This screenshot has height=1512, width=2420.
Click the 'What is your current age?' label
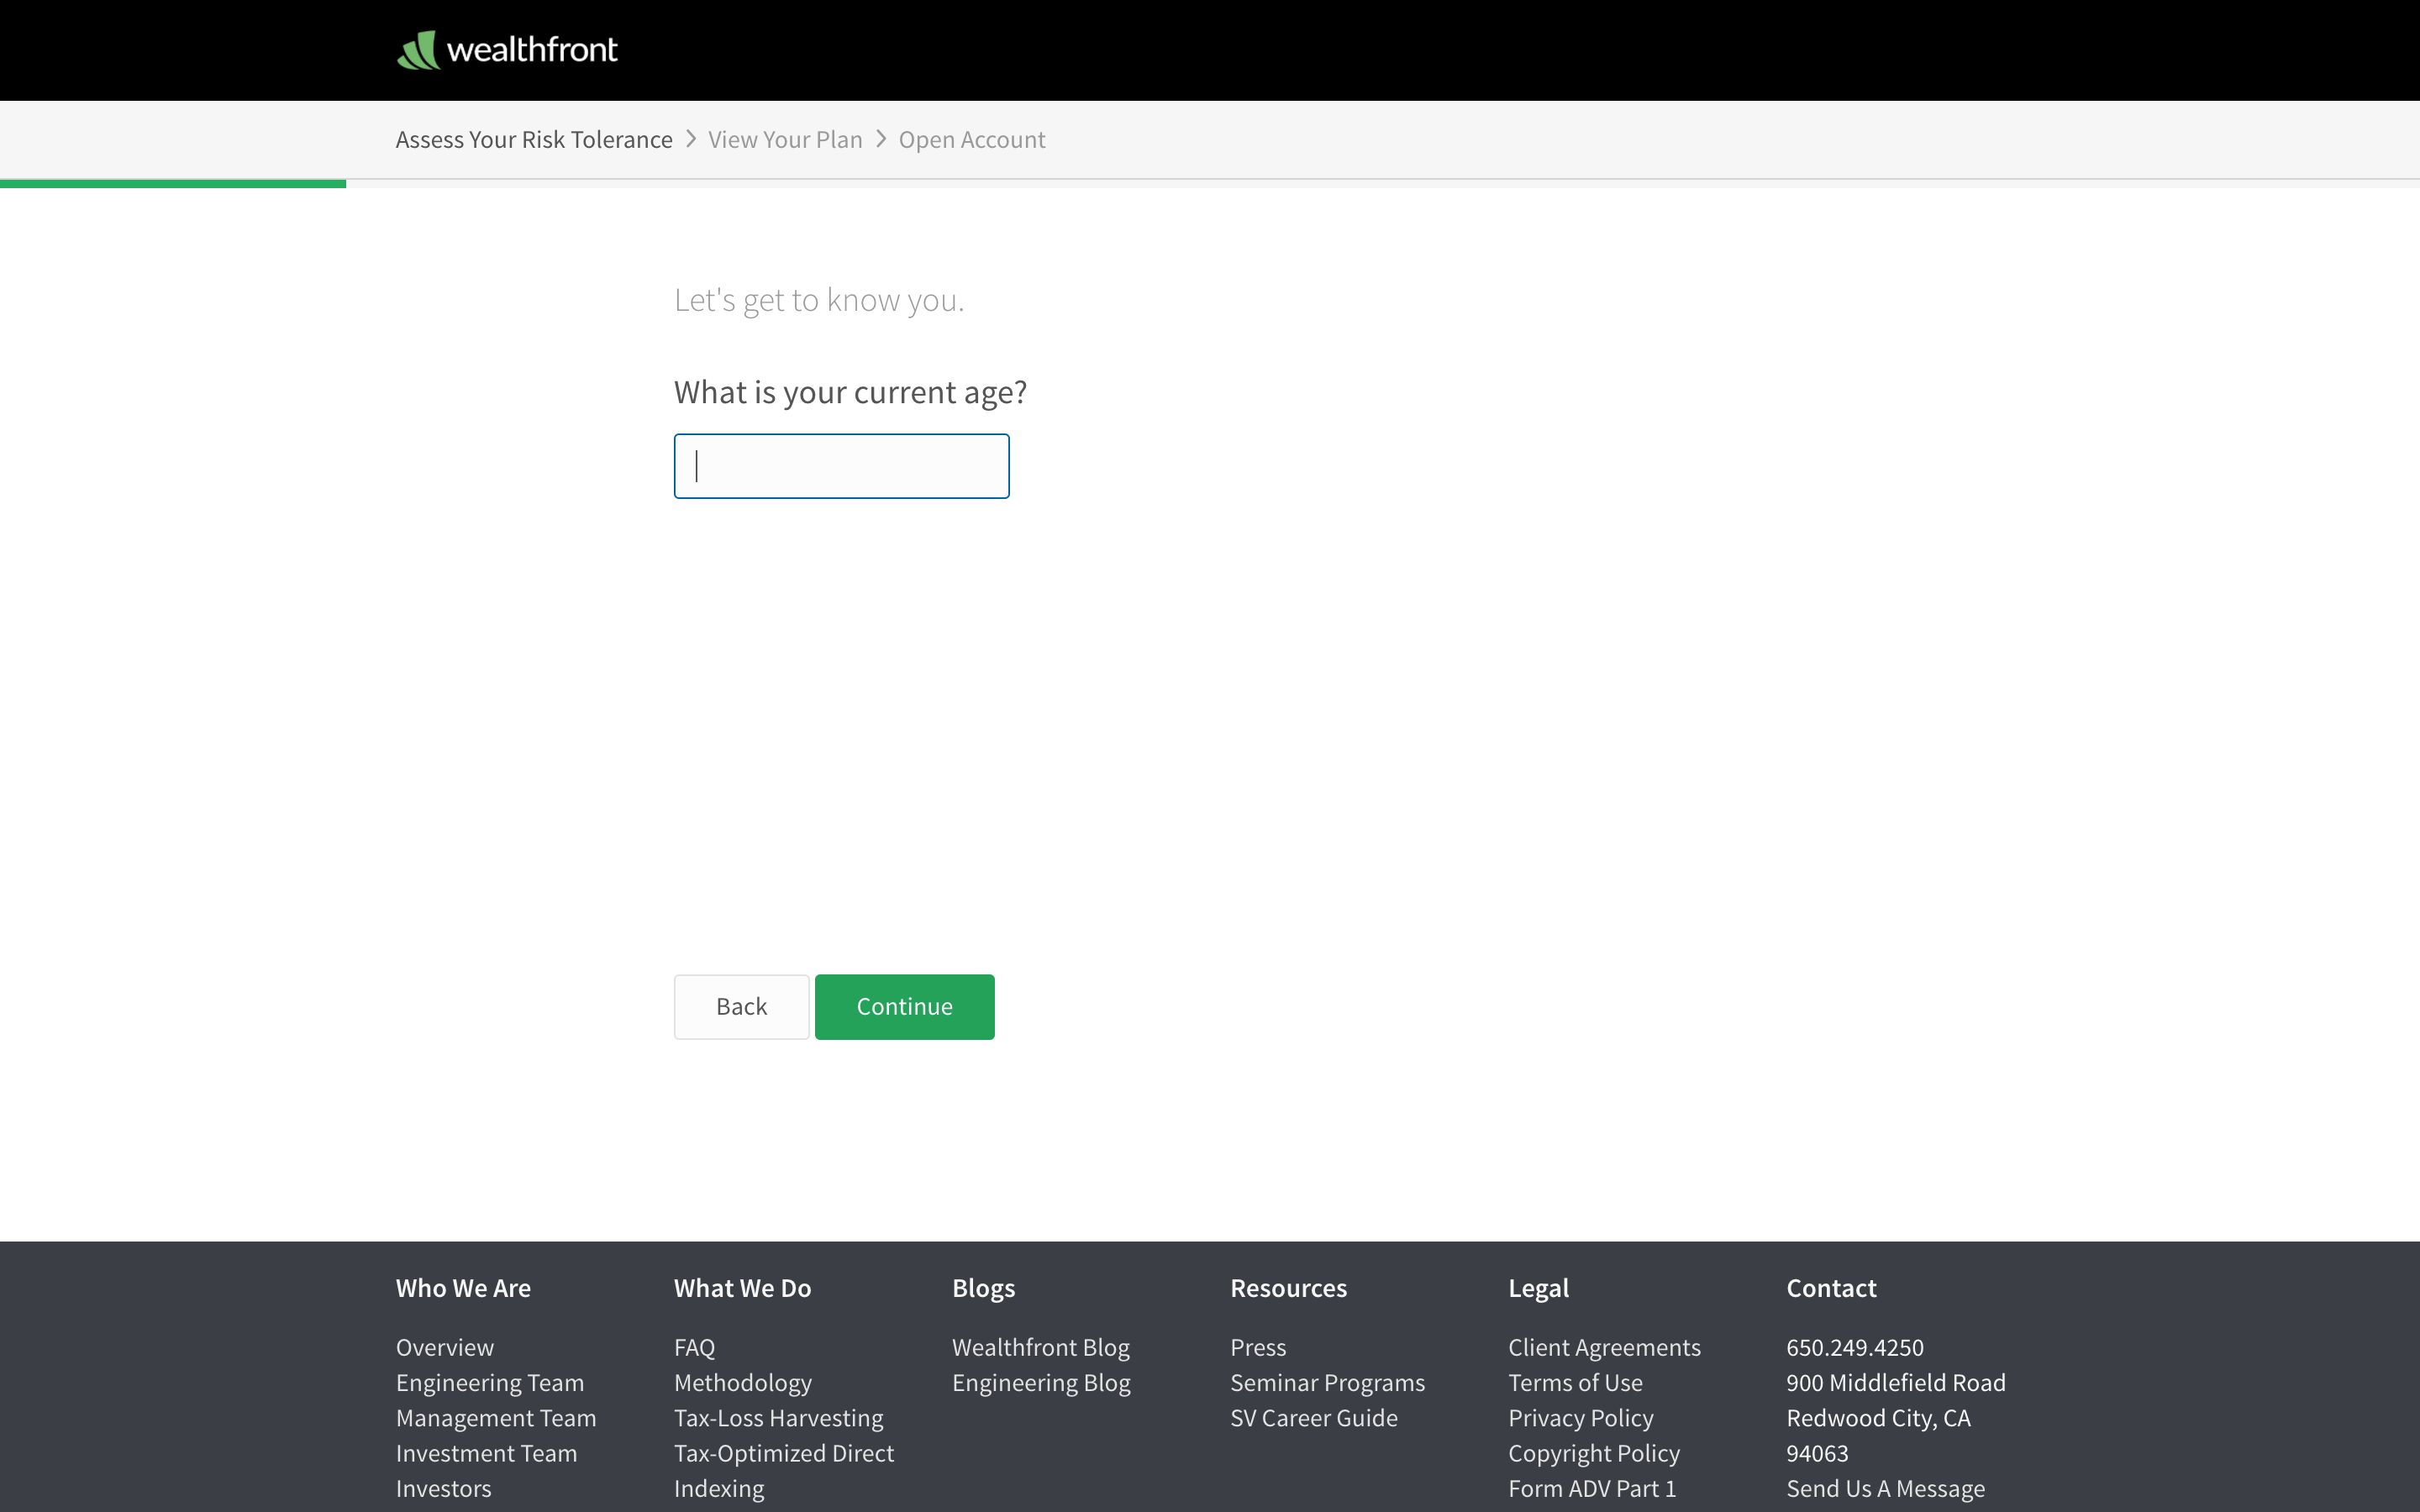click(x=850, y=392)
